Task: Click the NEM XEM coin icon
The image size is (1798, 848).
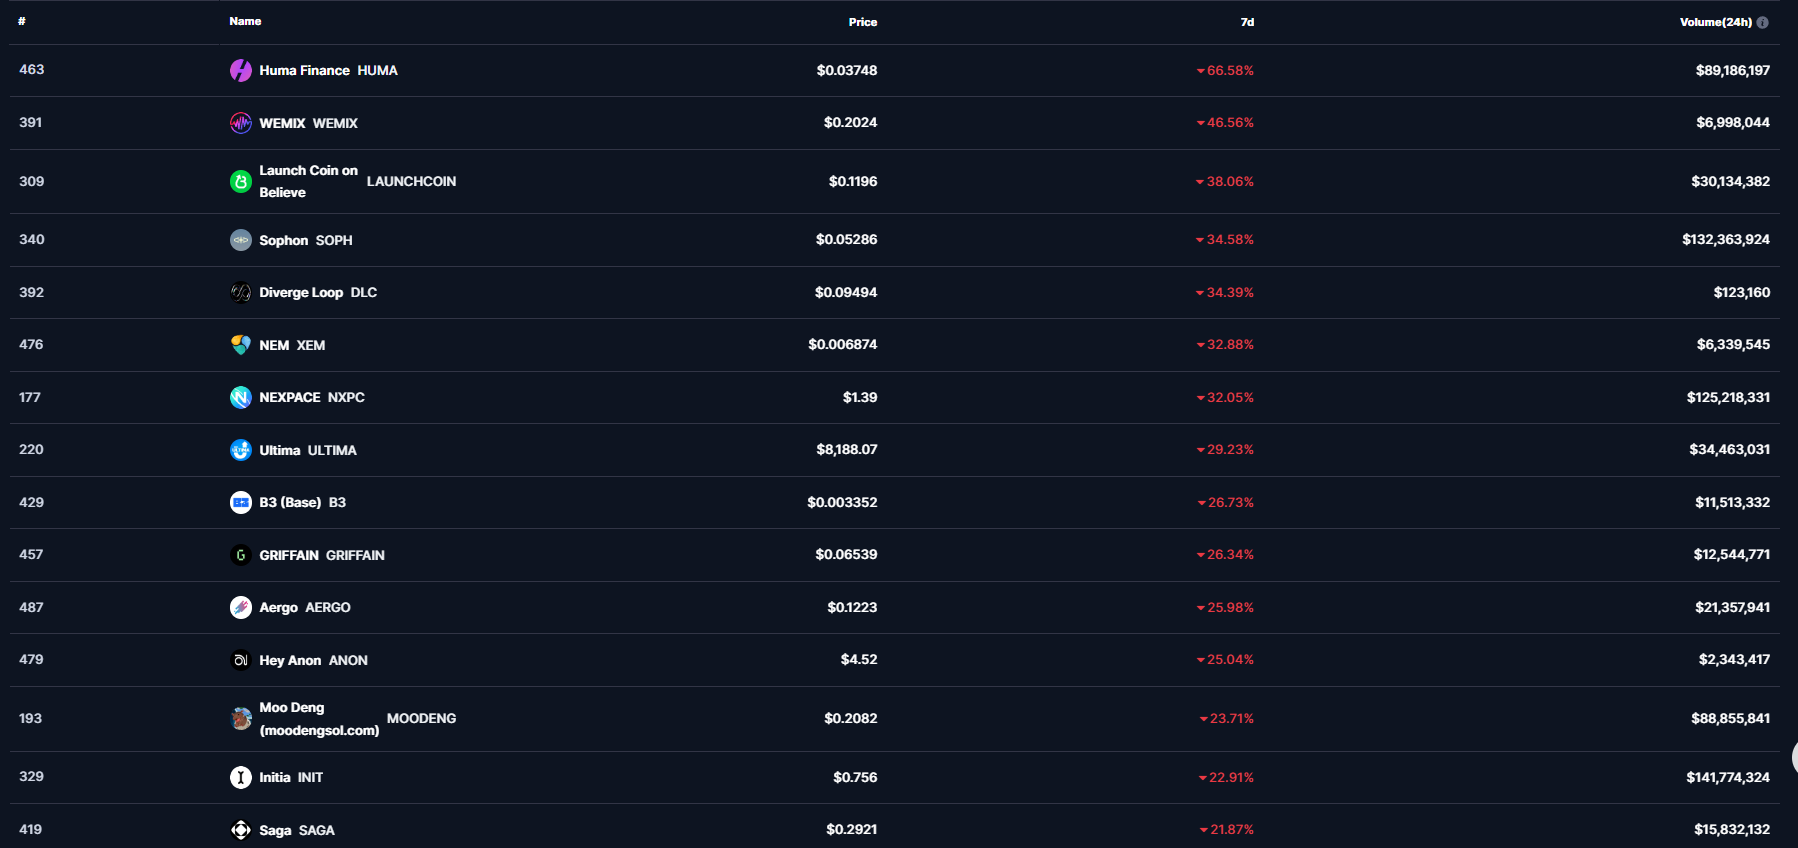Action: point(241,345)
